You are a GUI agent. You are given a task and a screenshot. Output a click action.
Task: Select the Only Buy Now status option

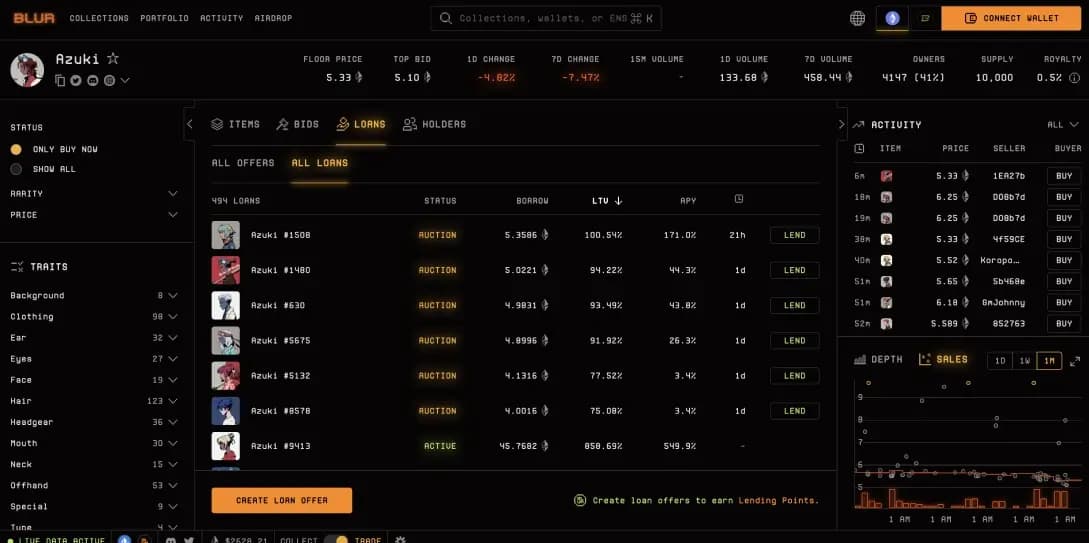coord(54,149)
